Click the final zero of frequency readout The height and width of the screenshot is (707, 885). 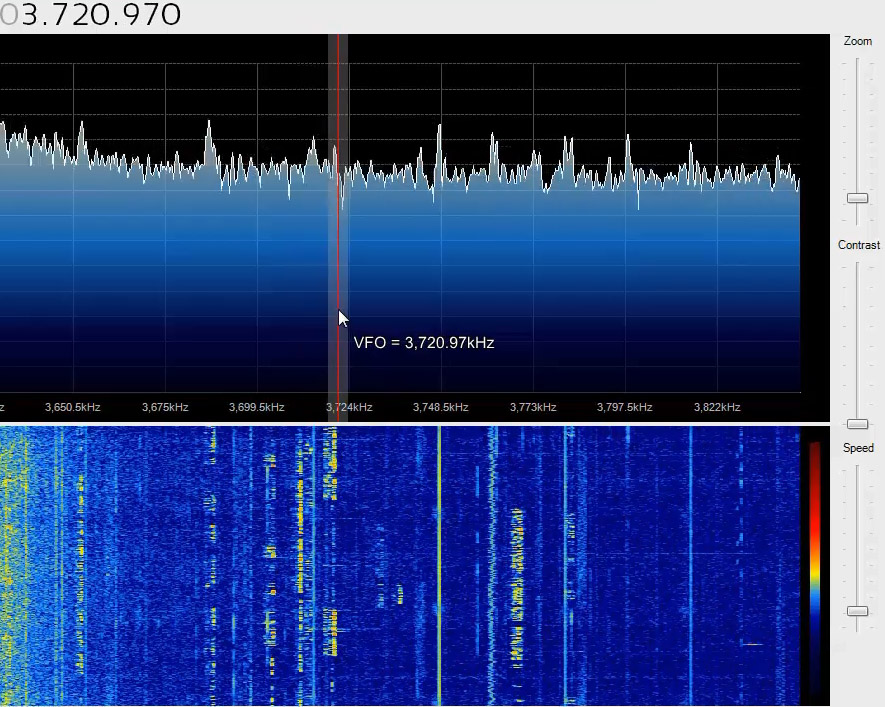click(x=170, y=15)
